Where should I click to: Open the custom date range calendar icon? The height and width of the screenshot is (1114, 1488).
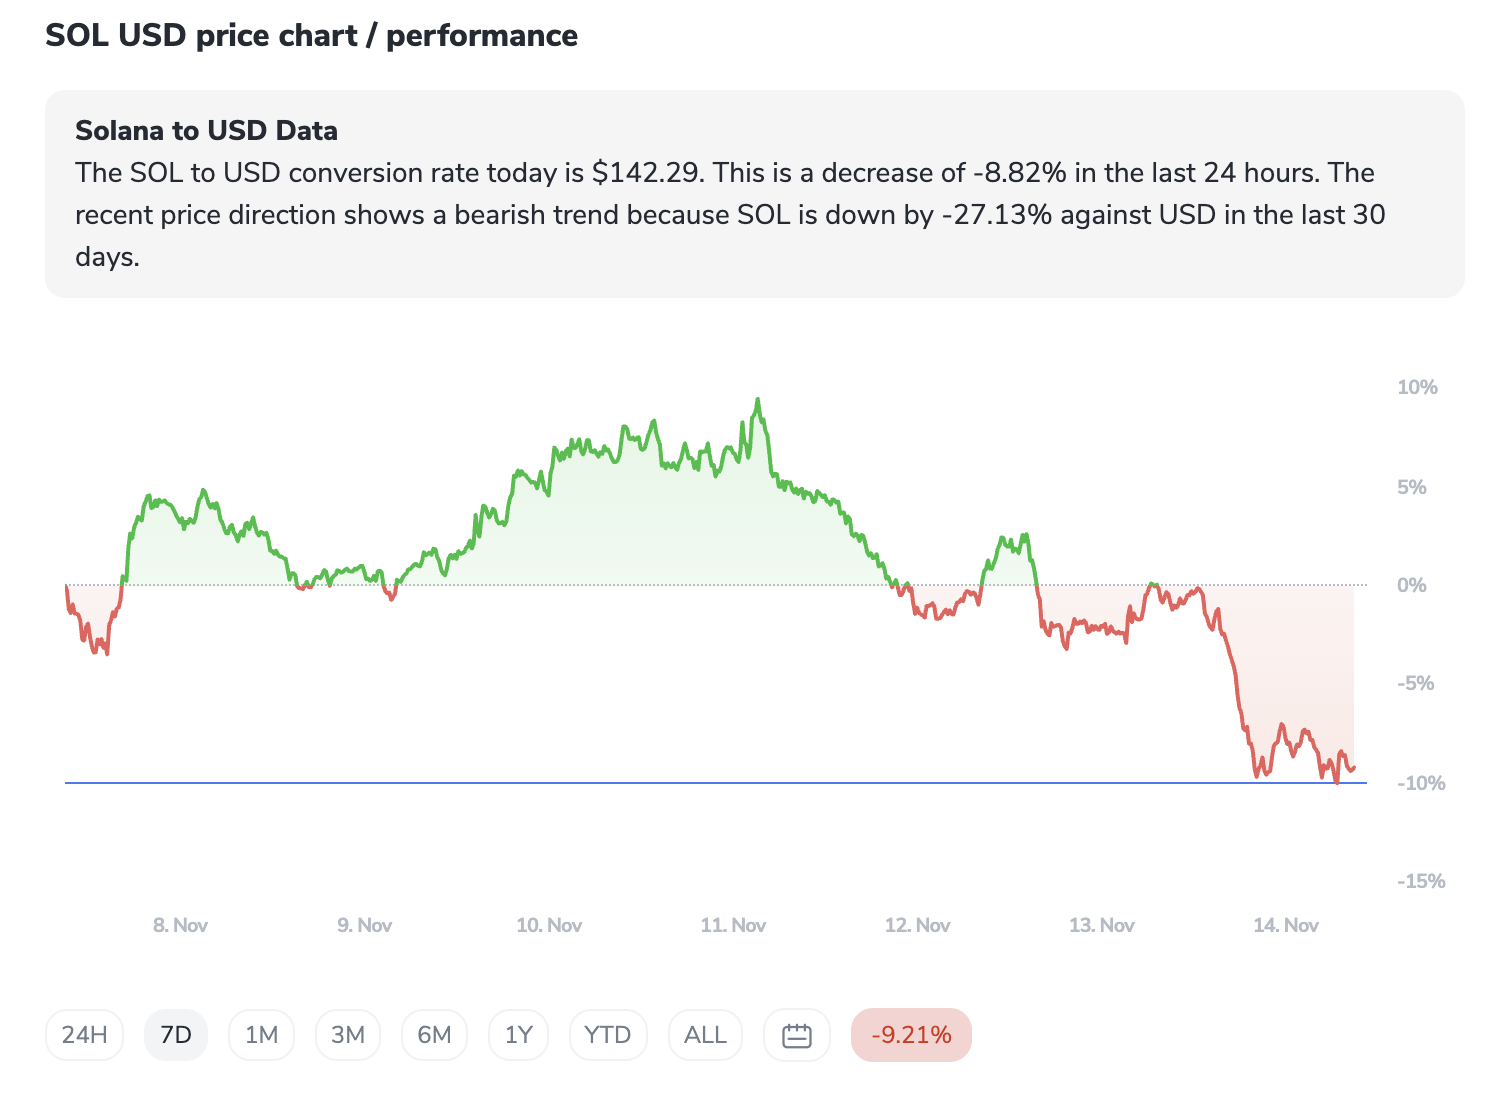point(796,1035)
